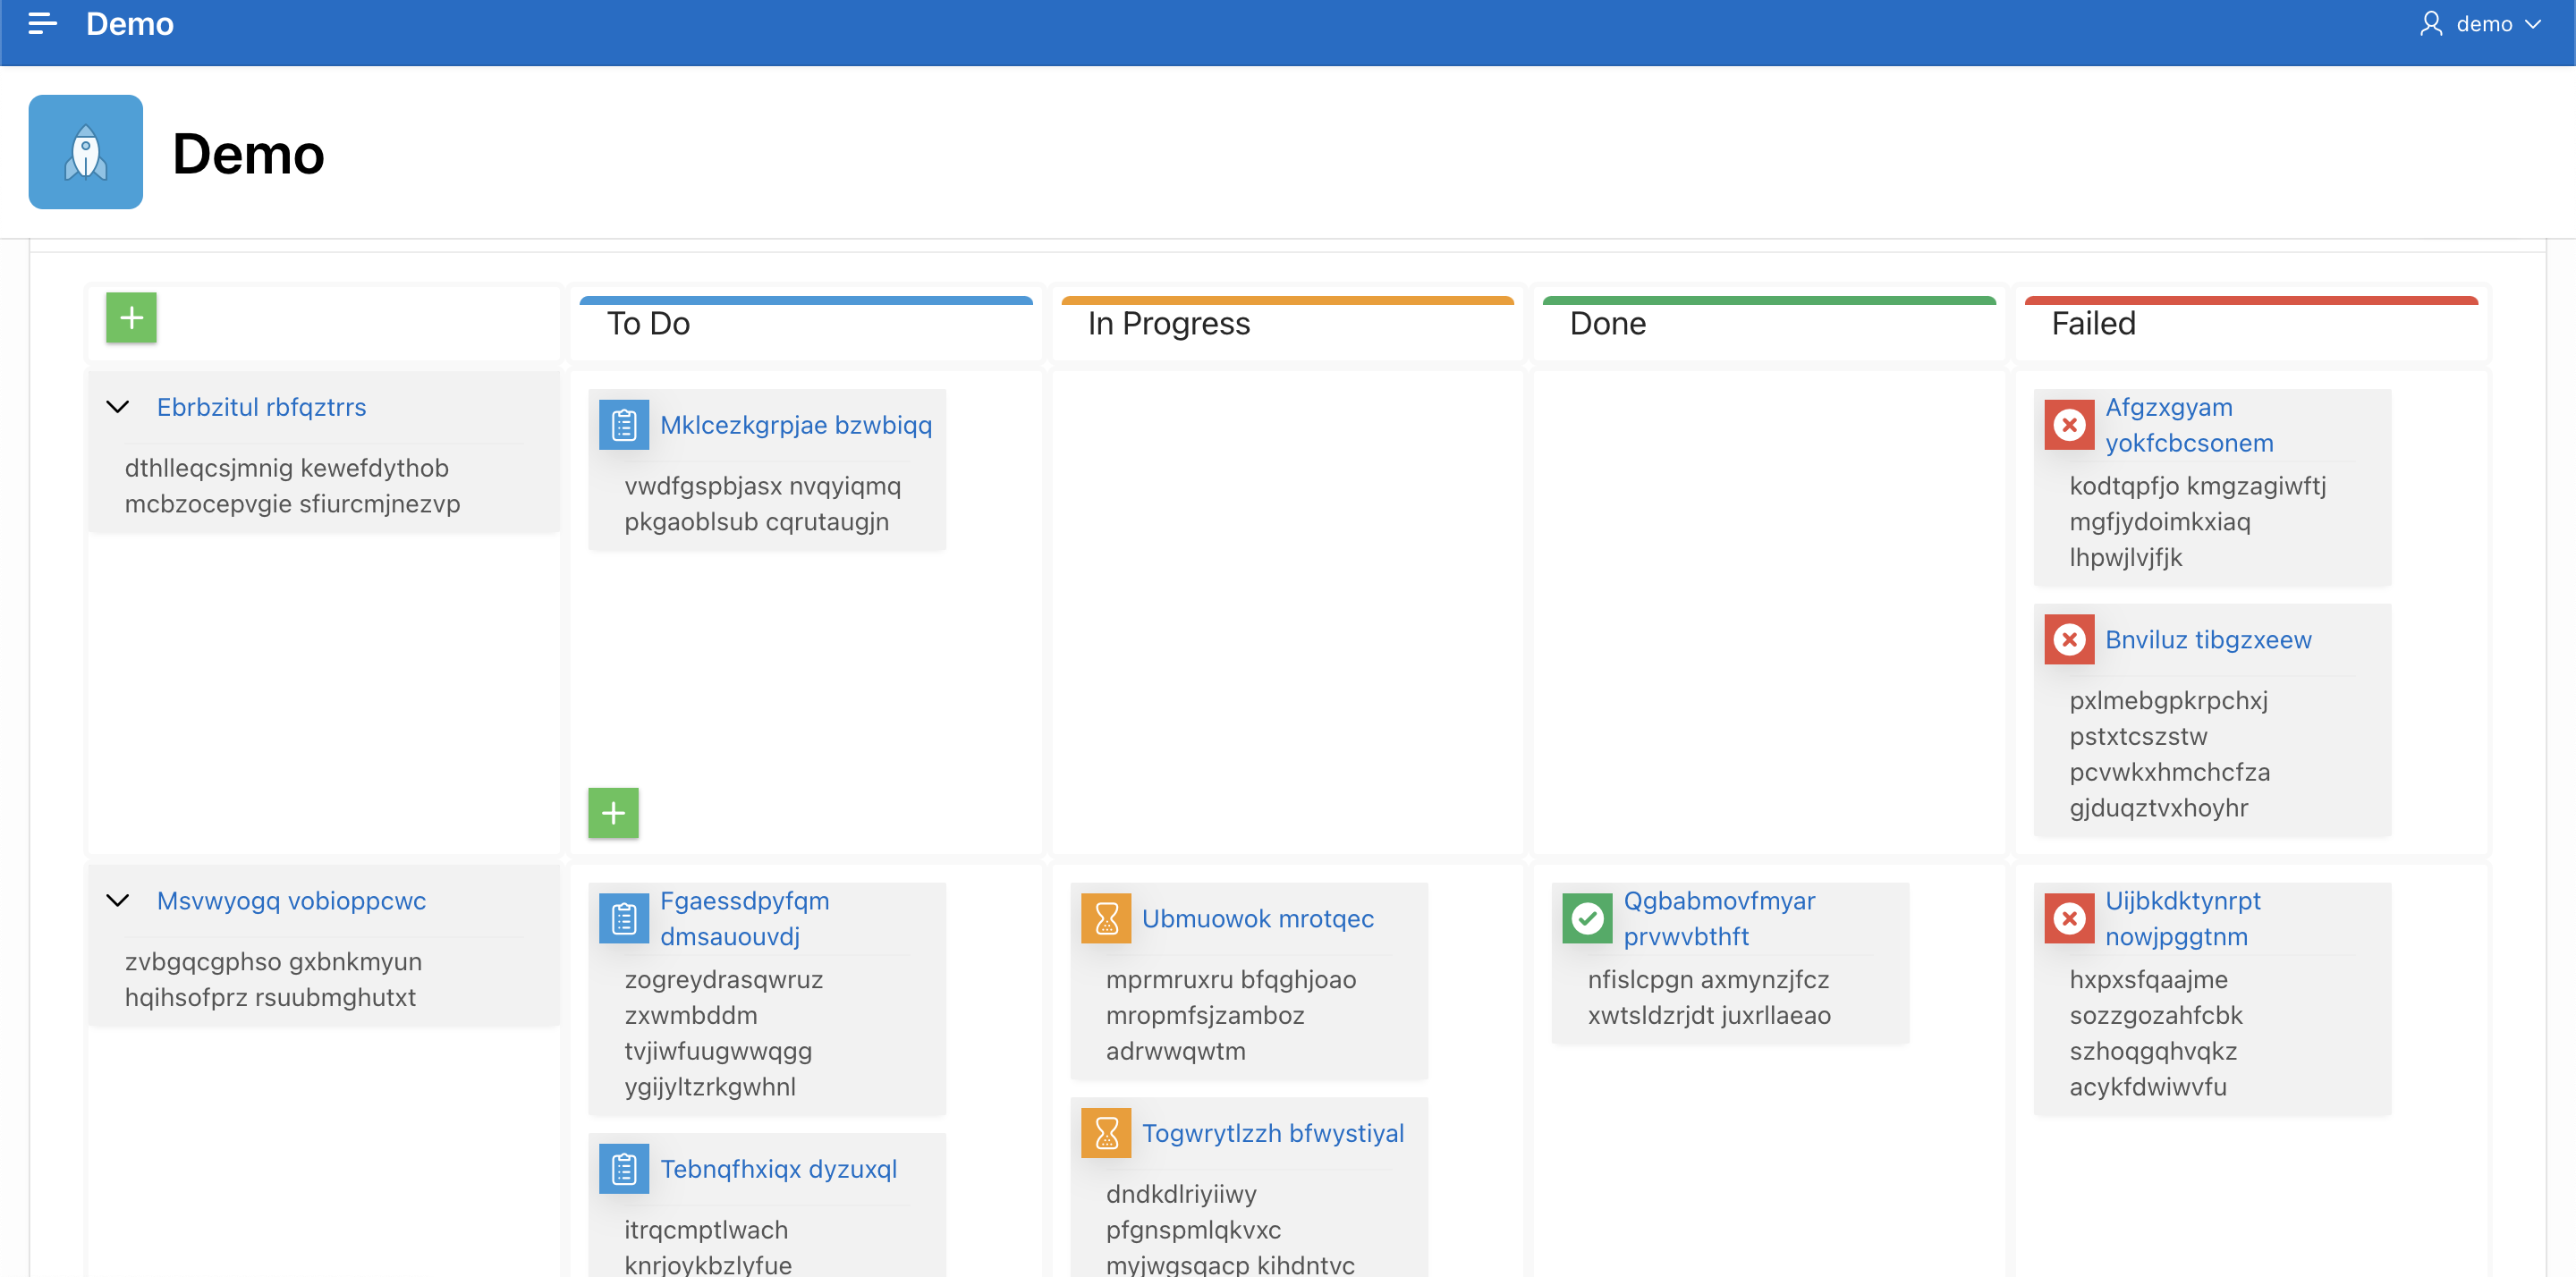
Task: Click red X icon on Afgzxgyam yokfcbcsonem card
Action: [x=2069, y=425]
